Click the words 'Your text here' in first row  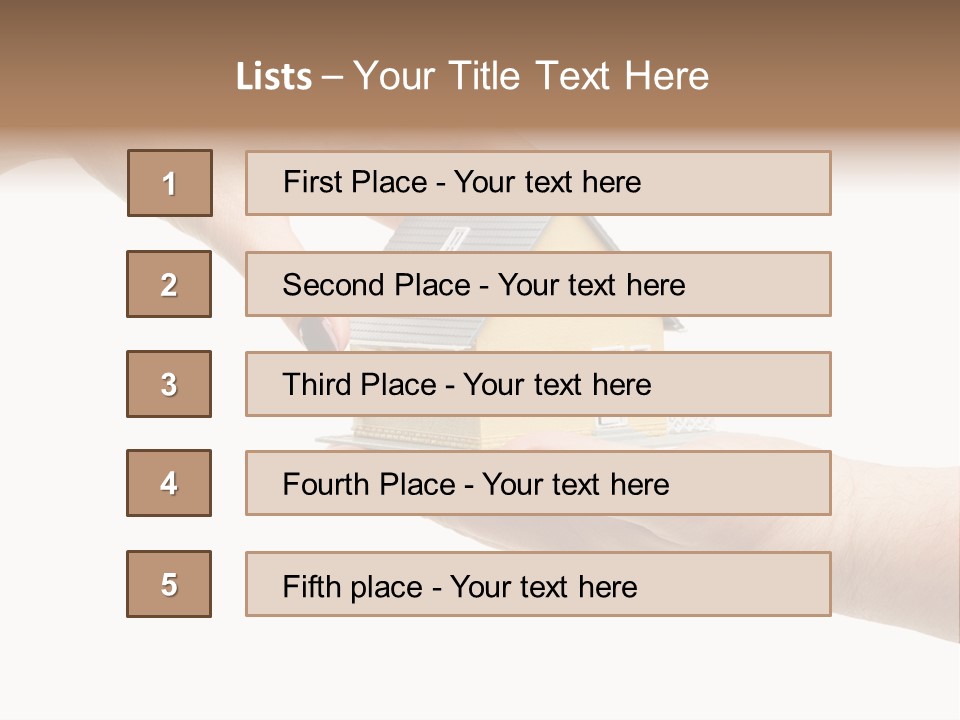547,182
